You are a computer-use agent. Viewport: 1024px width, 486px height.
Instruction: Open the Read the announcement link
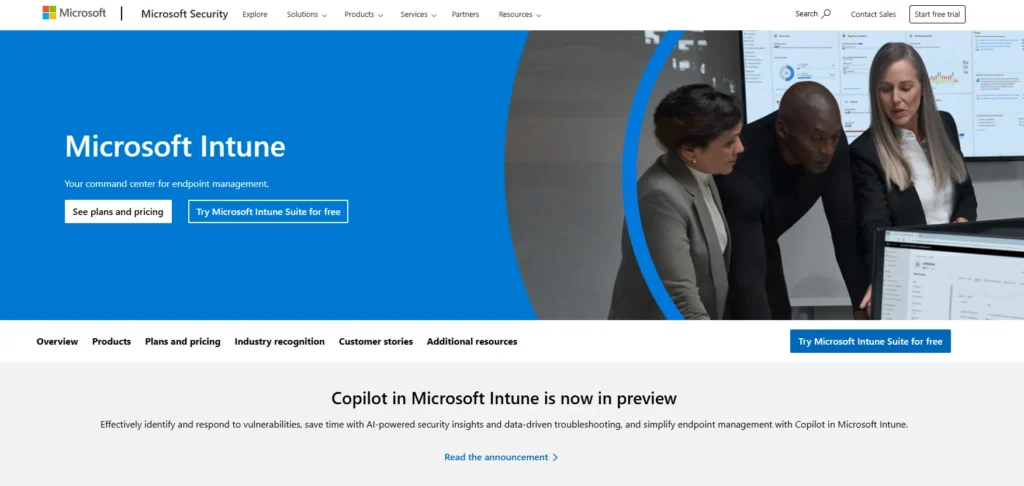(x=501, y=457)
